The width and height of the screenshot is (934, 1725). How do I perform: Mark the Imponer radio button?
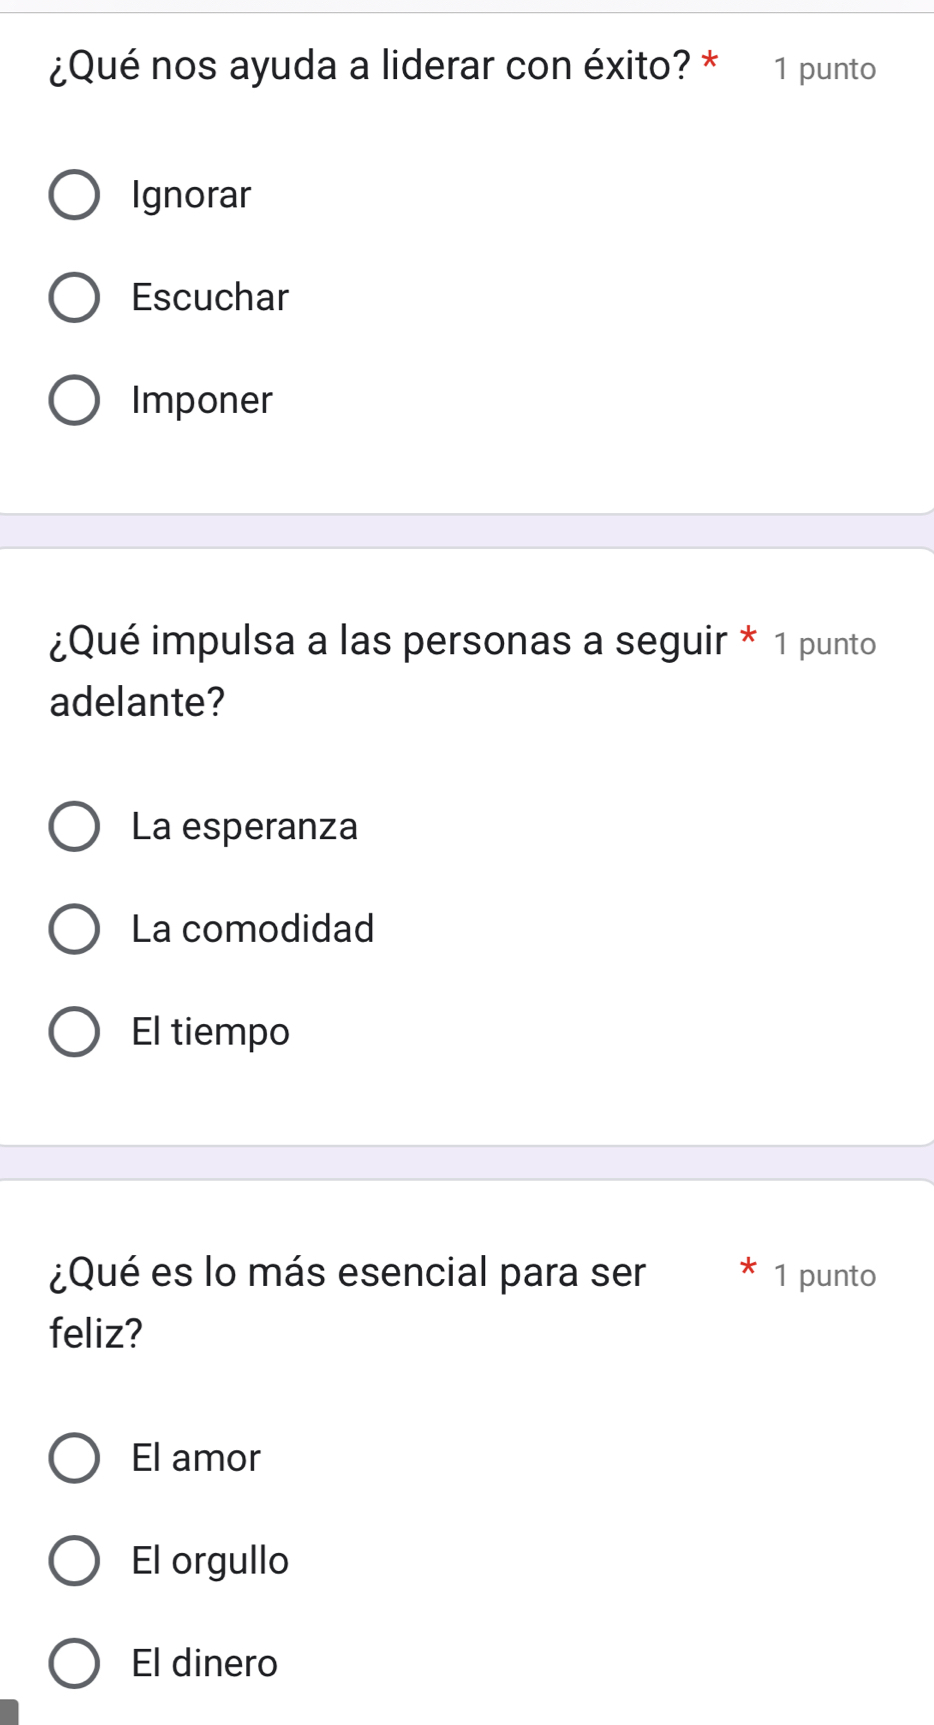pyautogui.click(x=74, y=401)
